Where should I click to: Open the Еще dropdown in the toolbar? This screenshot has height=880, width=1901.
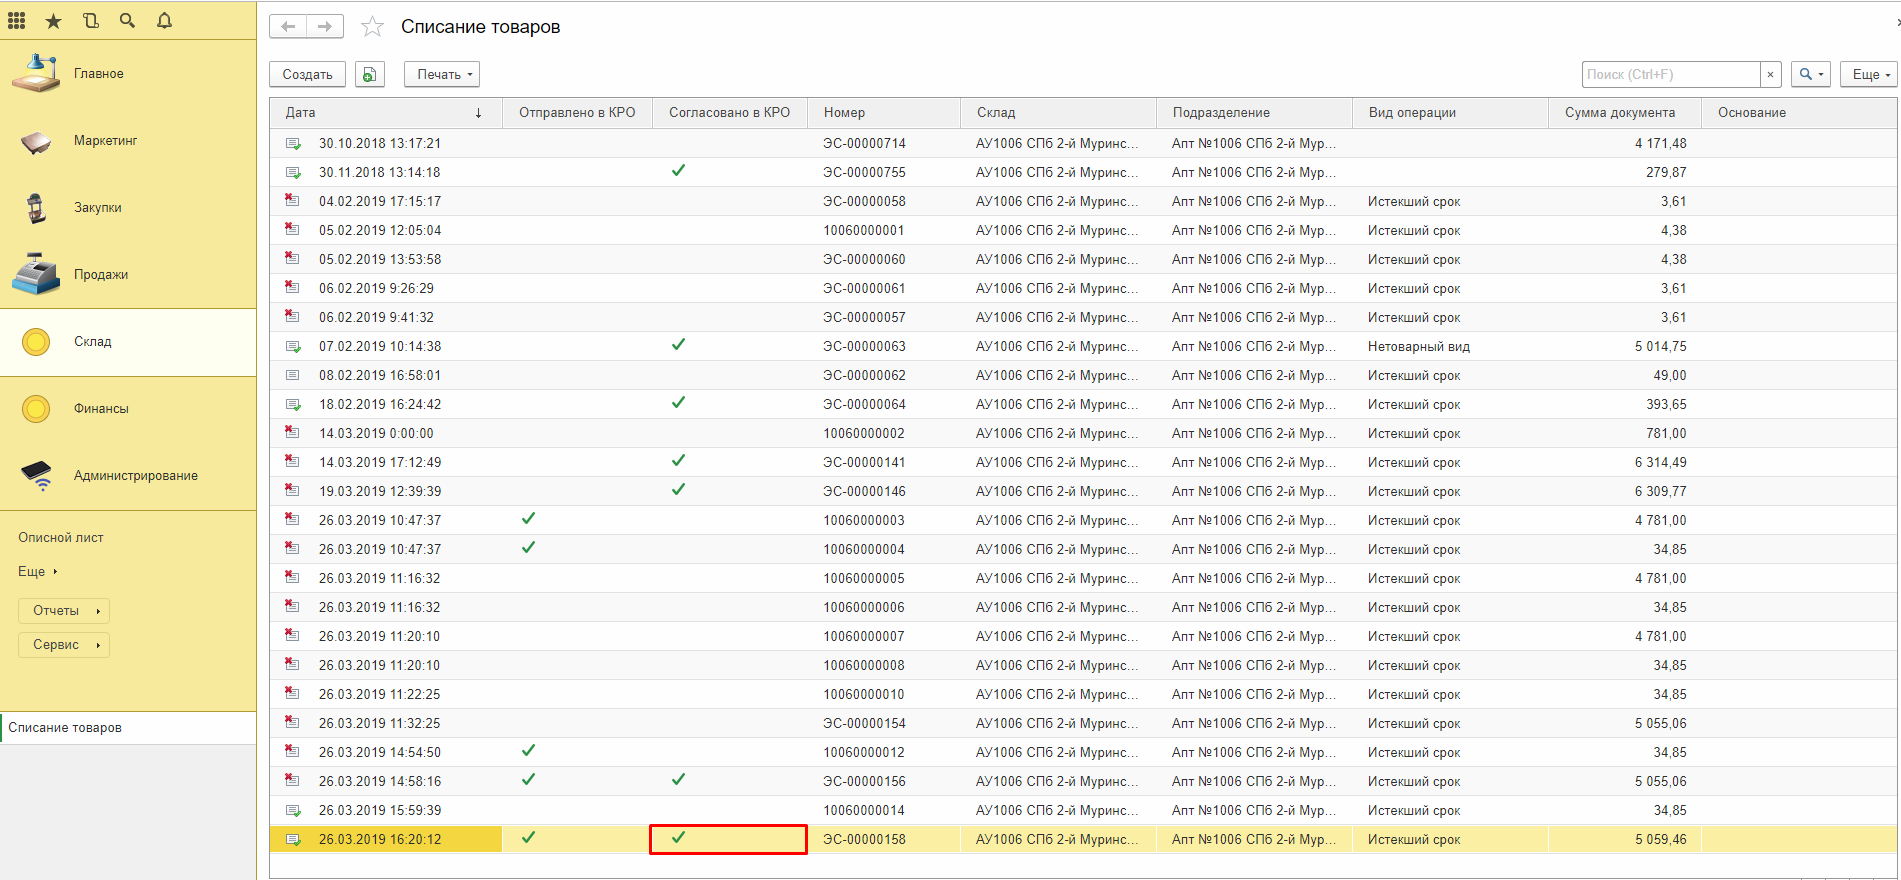1868,74
